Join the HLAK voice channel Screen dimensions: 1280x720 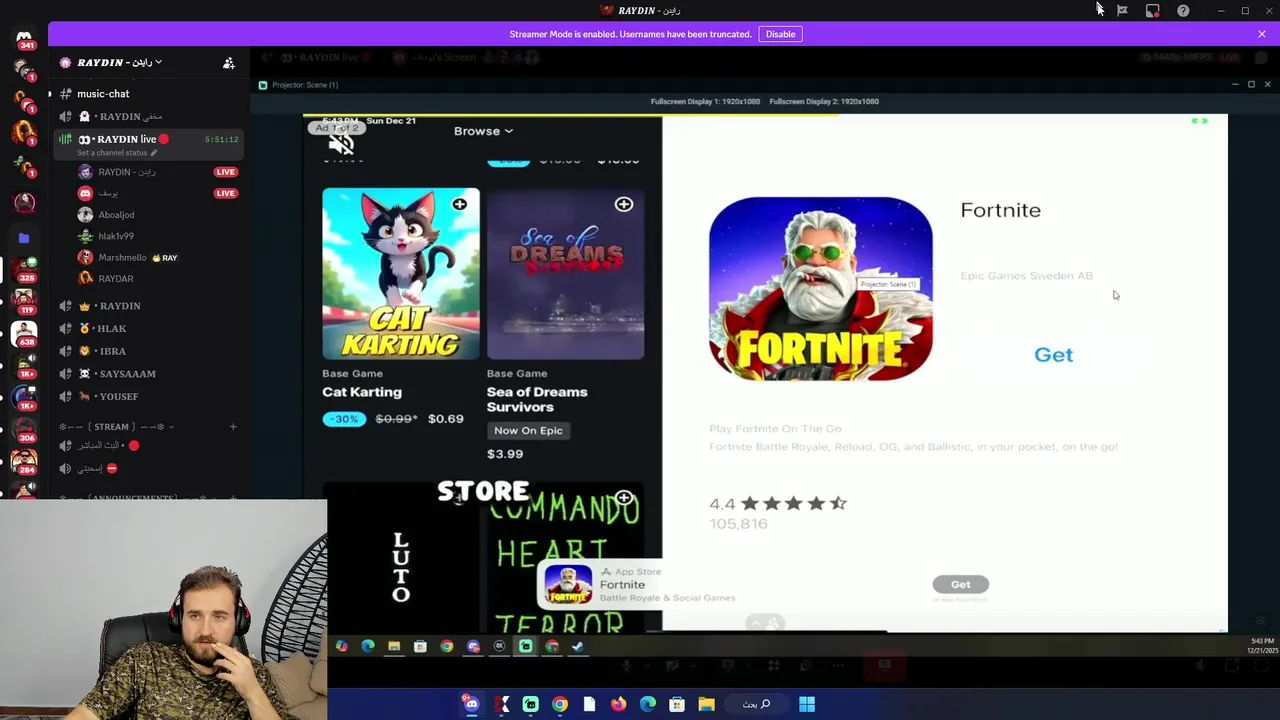tap(112, 329)
